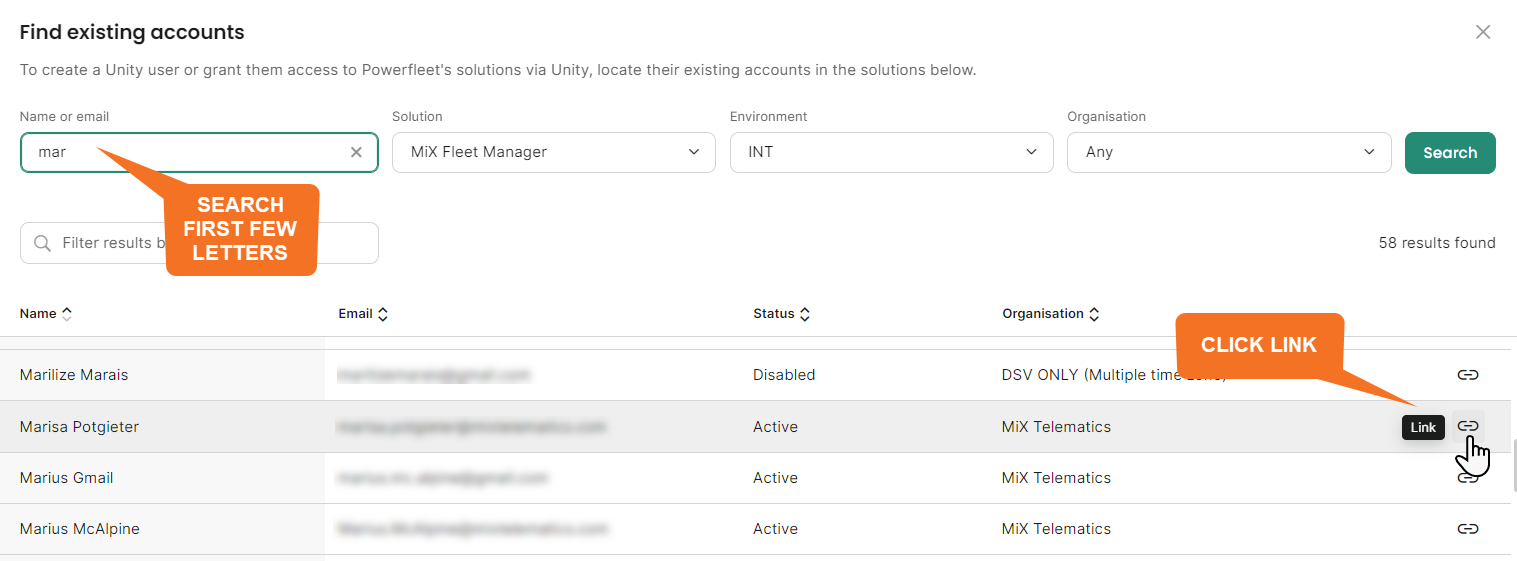Click the magnifier icon in filter box
The image size is (1517, 561).
[42, 243]
